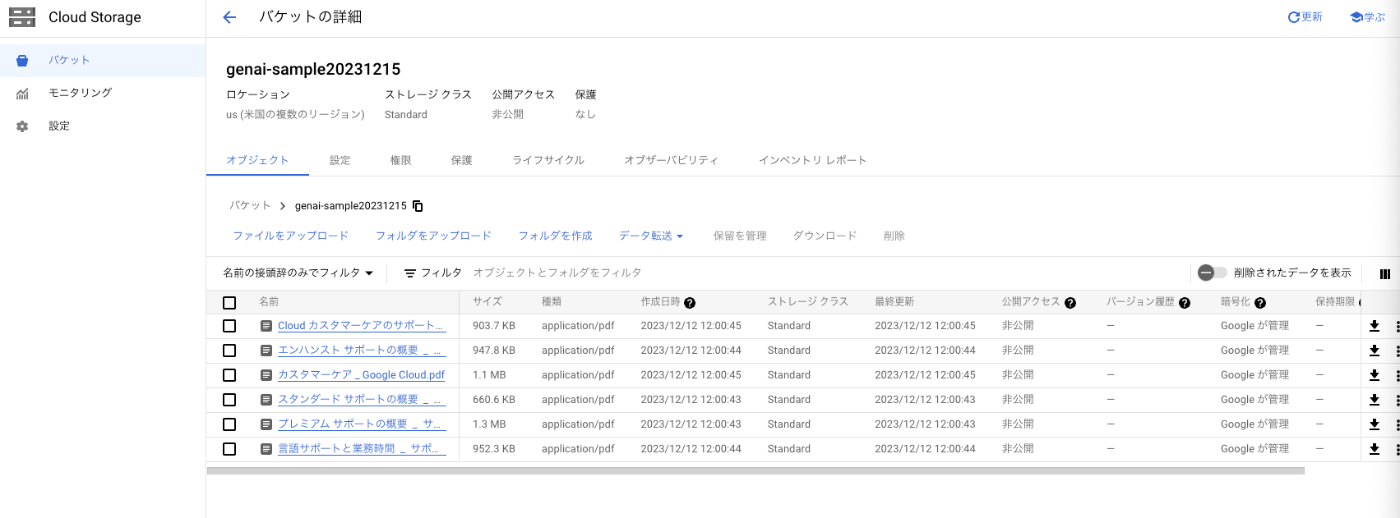The image size is (1400, 518).
Task: Click the 更新 refresh button
Action: point(1305,17)
